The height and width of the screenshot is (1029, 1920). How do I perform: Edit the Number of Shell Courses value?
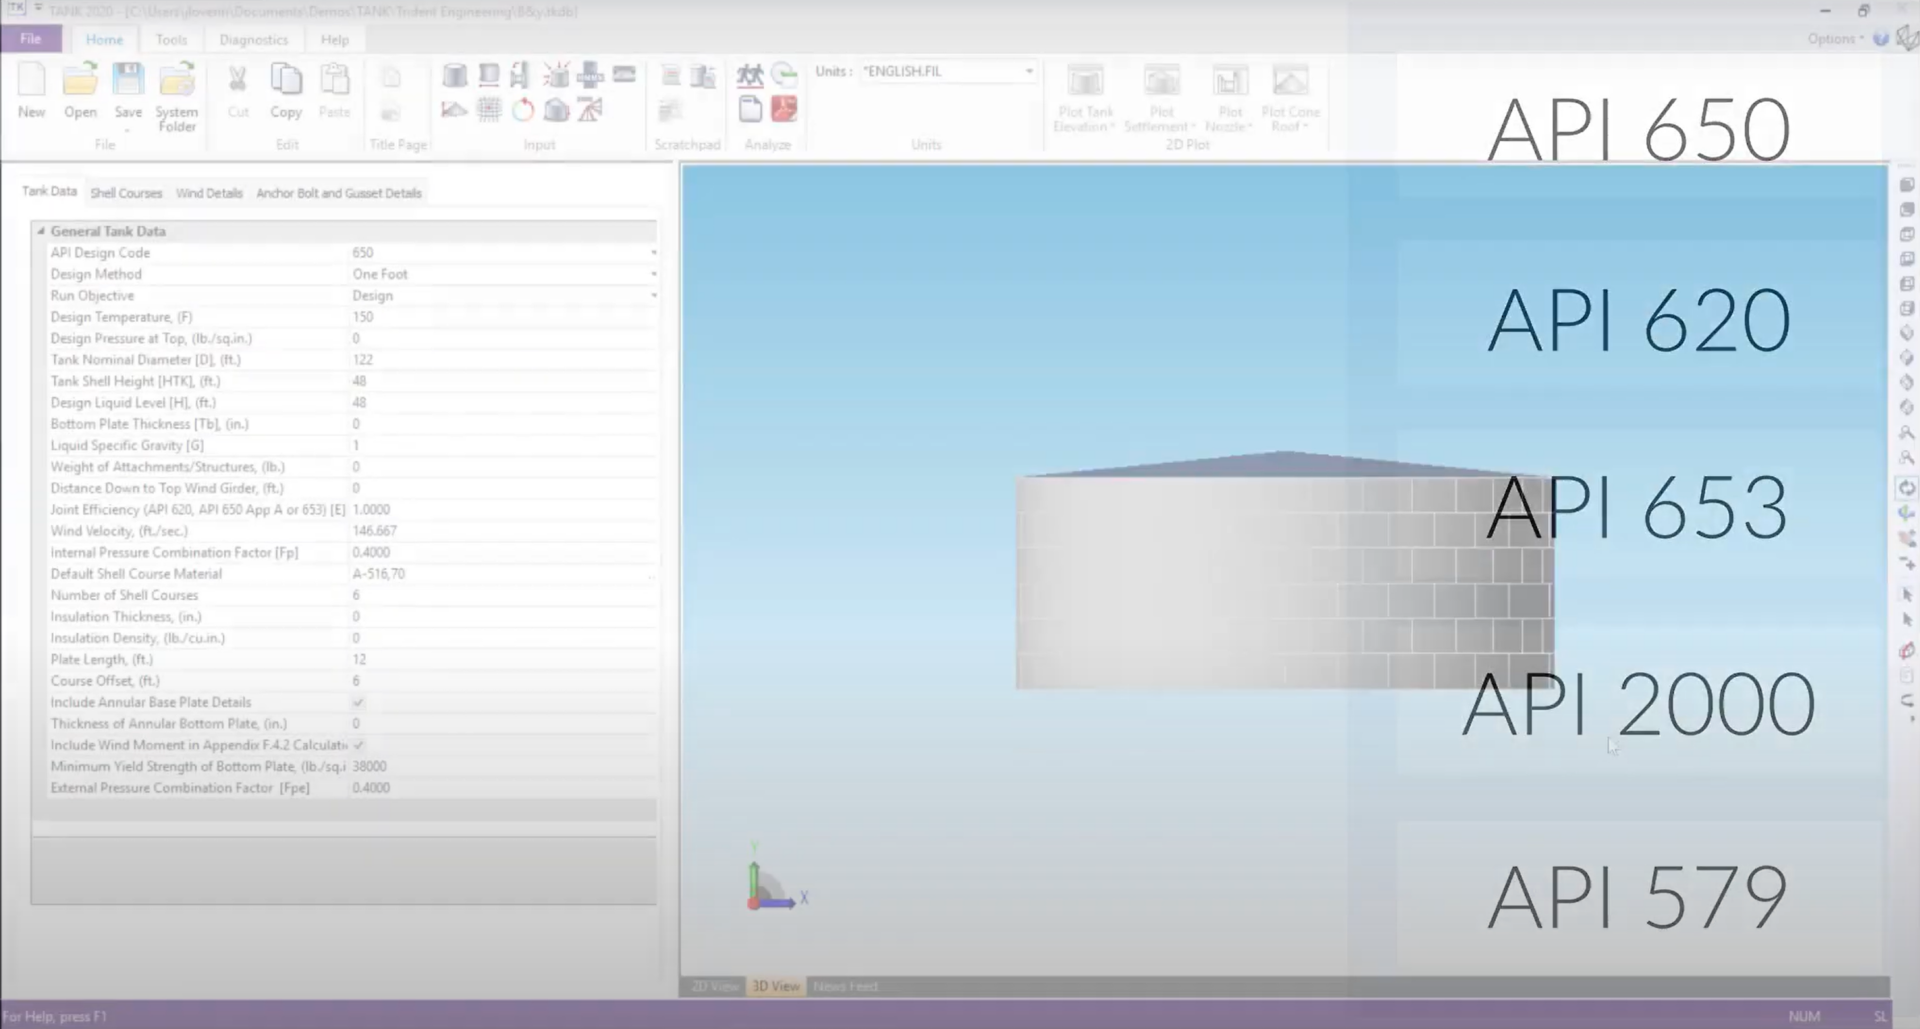(501, 595)
